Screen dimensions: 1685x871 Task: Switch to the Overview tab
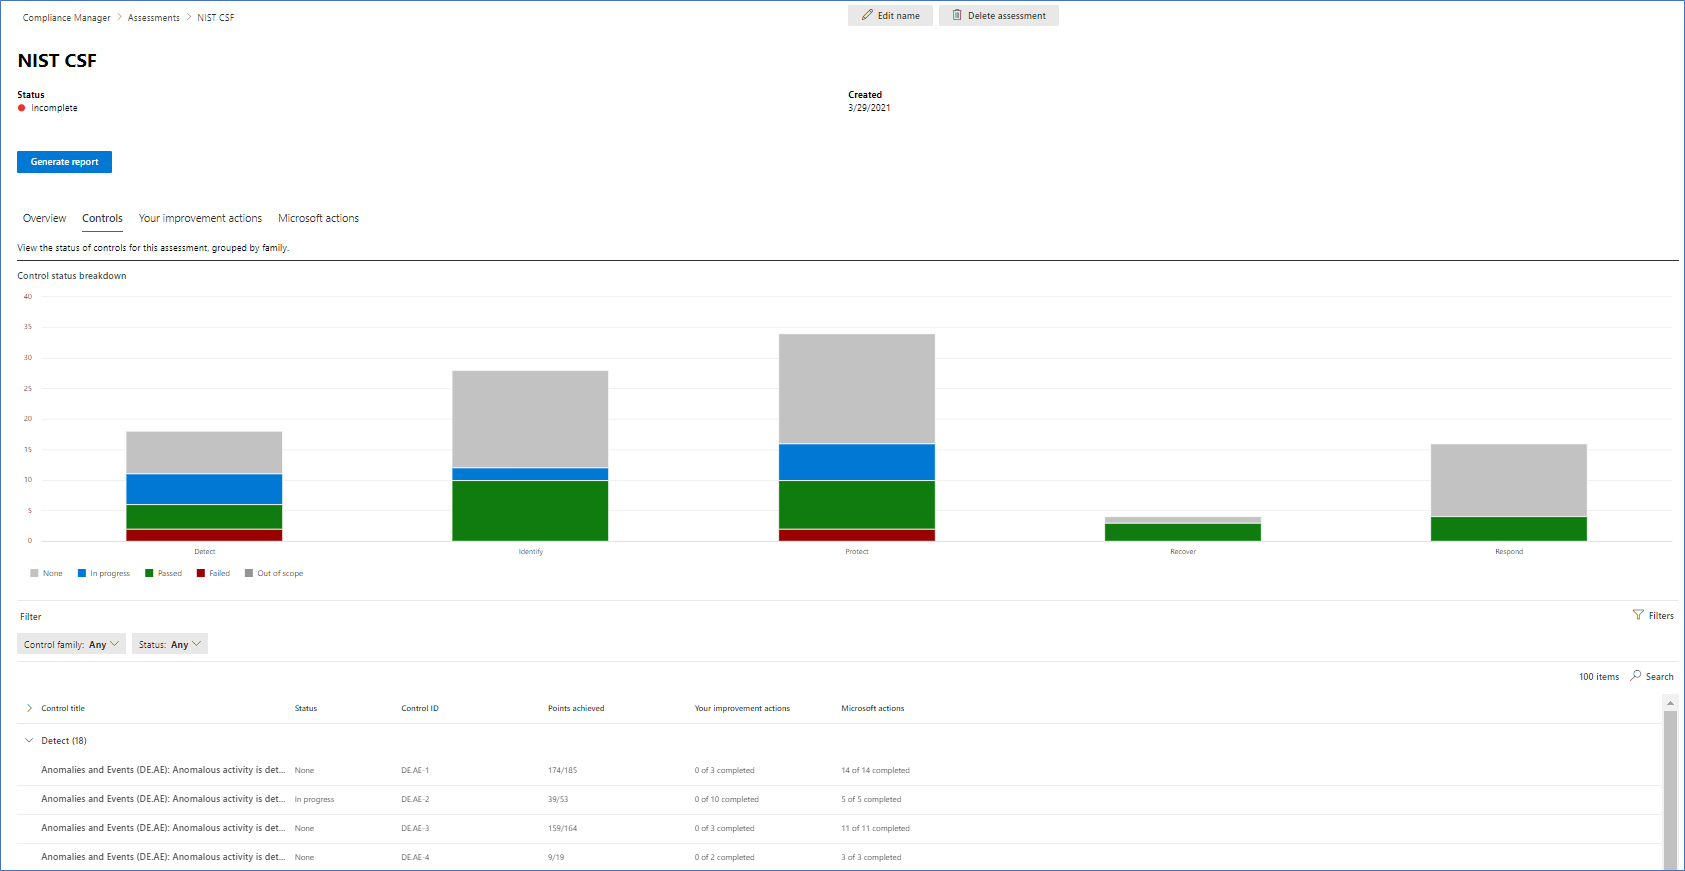point(44,218)
